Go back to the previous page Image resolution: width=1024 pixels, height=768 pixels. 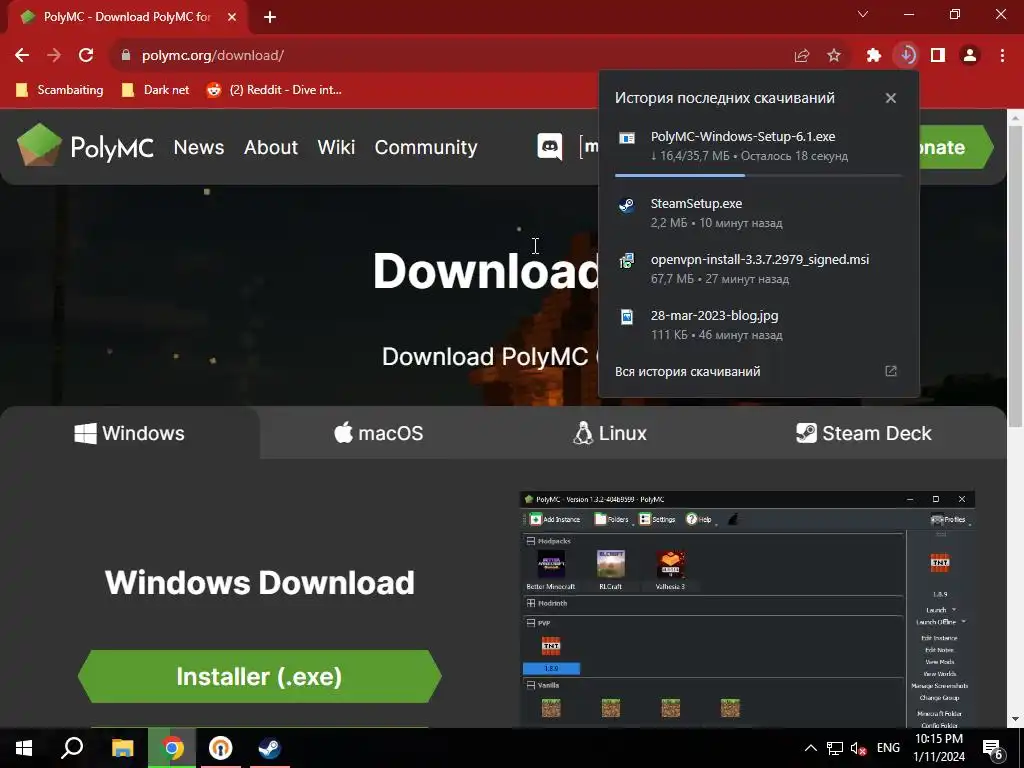coord(22,56)
